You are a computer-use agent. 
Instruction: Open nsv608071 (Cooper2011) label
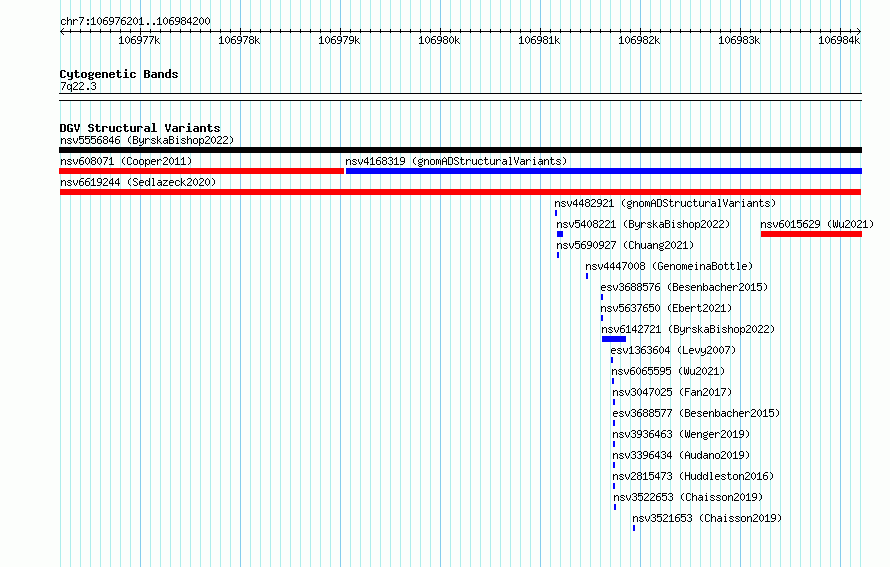[126, 161]
